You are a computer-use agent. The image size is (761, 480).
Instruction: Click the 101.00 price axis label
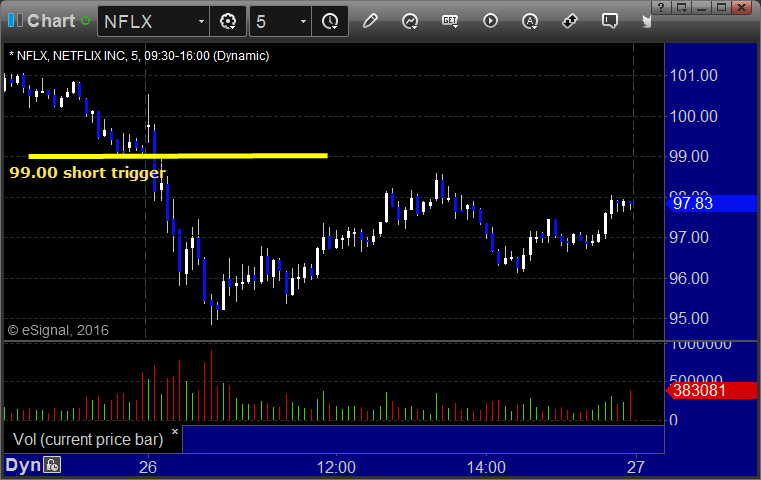694,76
